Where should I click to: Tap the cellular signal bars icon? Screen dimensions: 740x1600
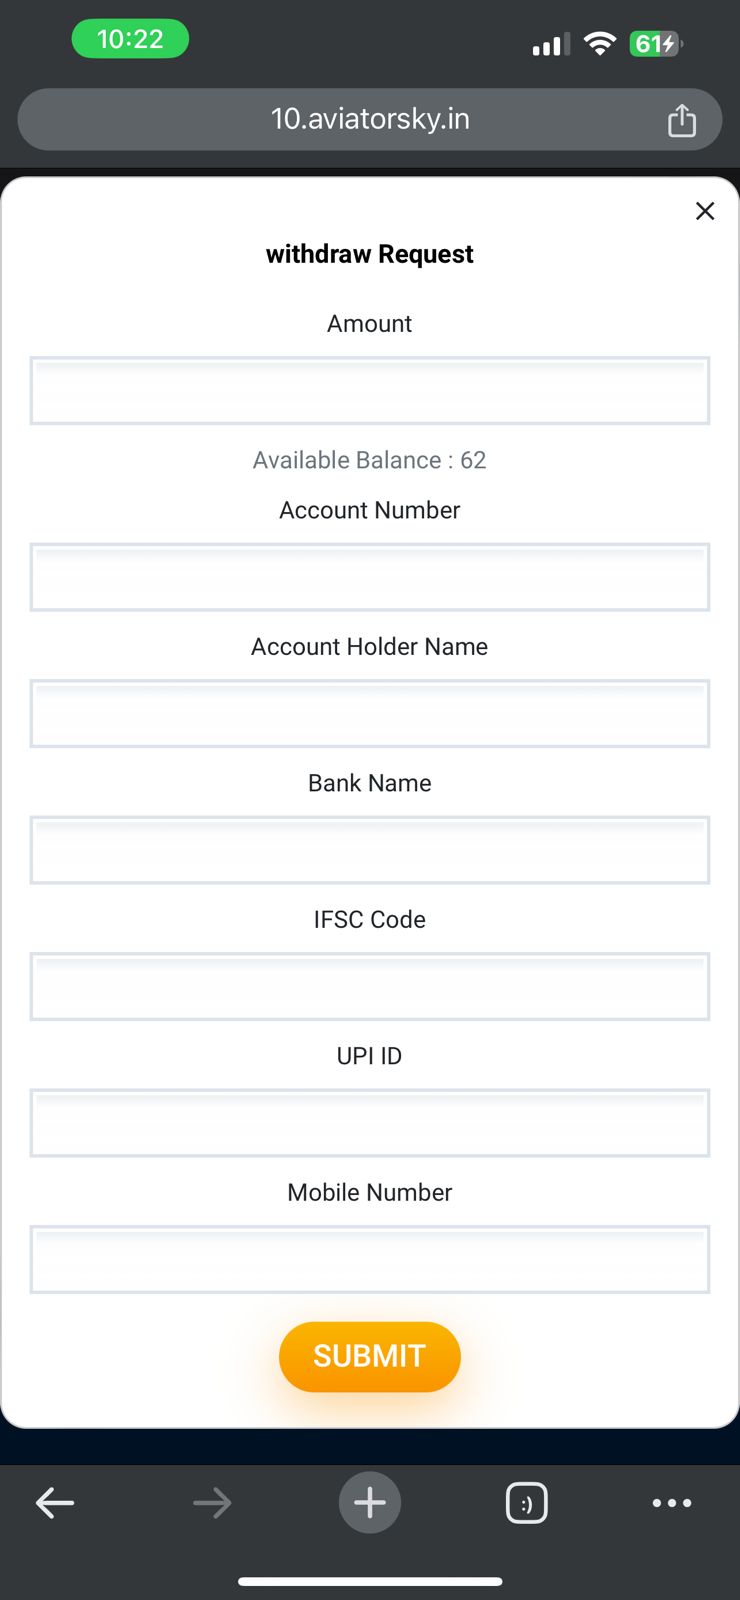(551, 44)
